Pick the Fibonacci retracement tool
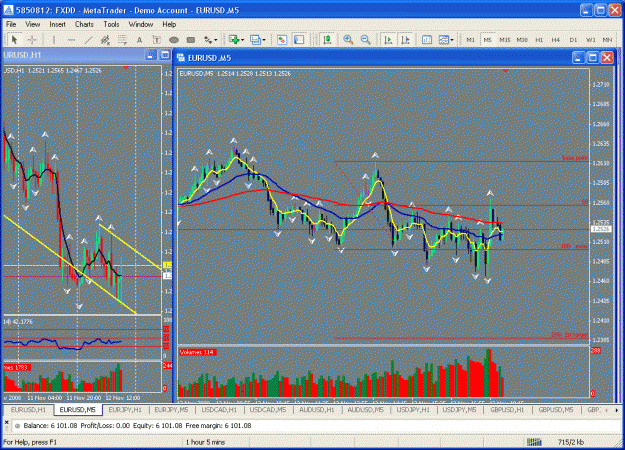625x450 pixels. coord(122,39)
